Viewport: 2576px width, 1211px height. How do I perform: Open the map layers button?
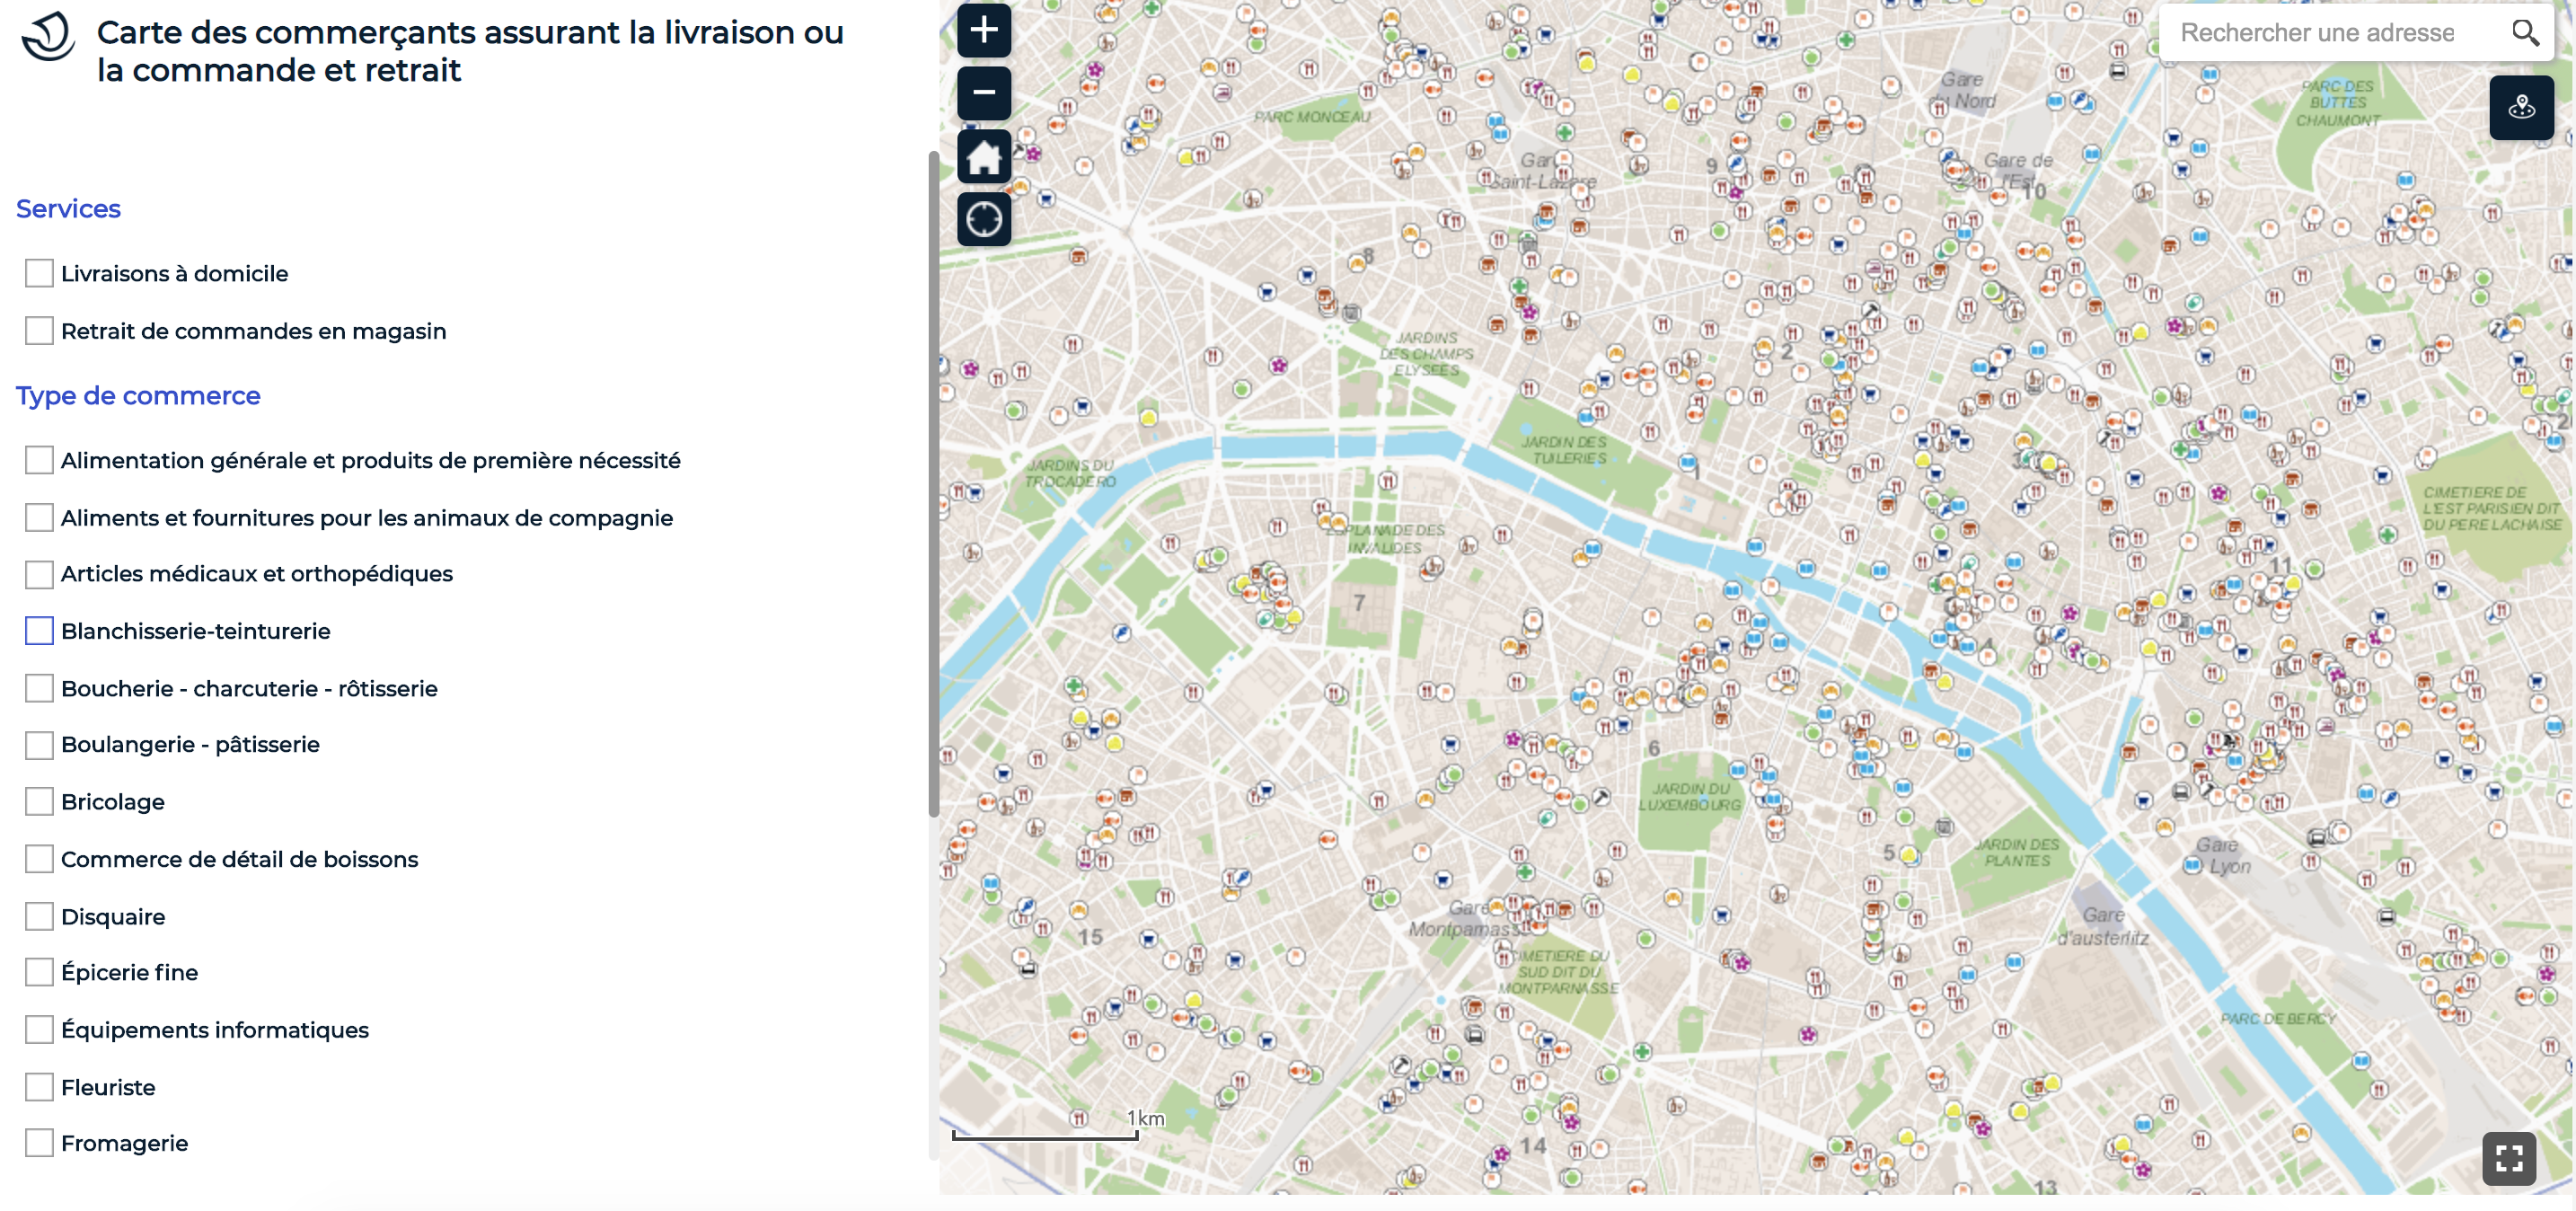pyautogui.click(x=2520, y=107)
